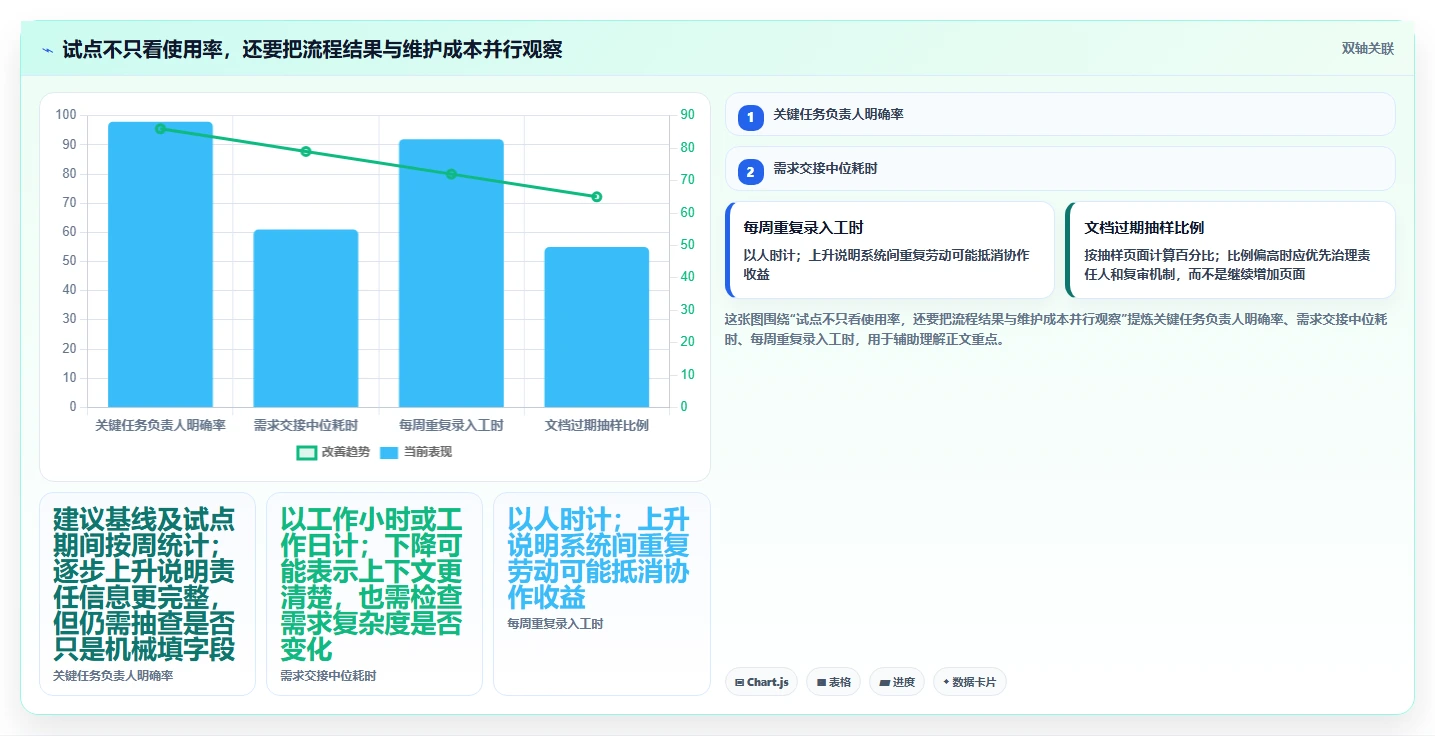The height and width of the screenshot is (736, 1435).
Task: Click the bar for 文档过期抽样比例
Action: [597, 327]
